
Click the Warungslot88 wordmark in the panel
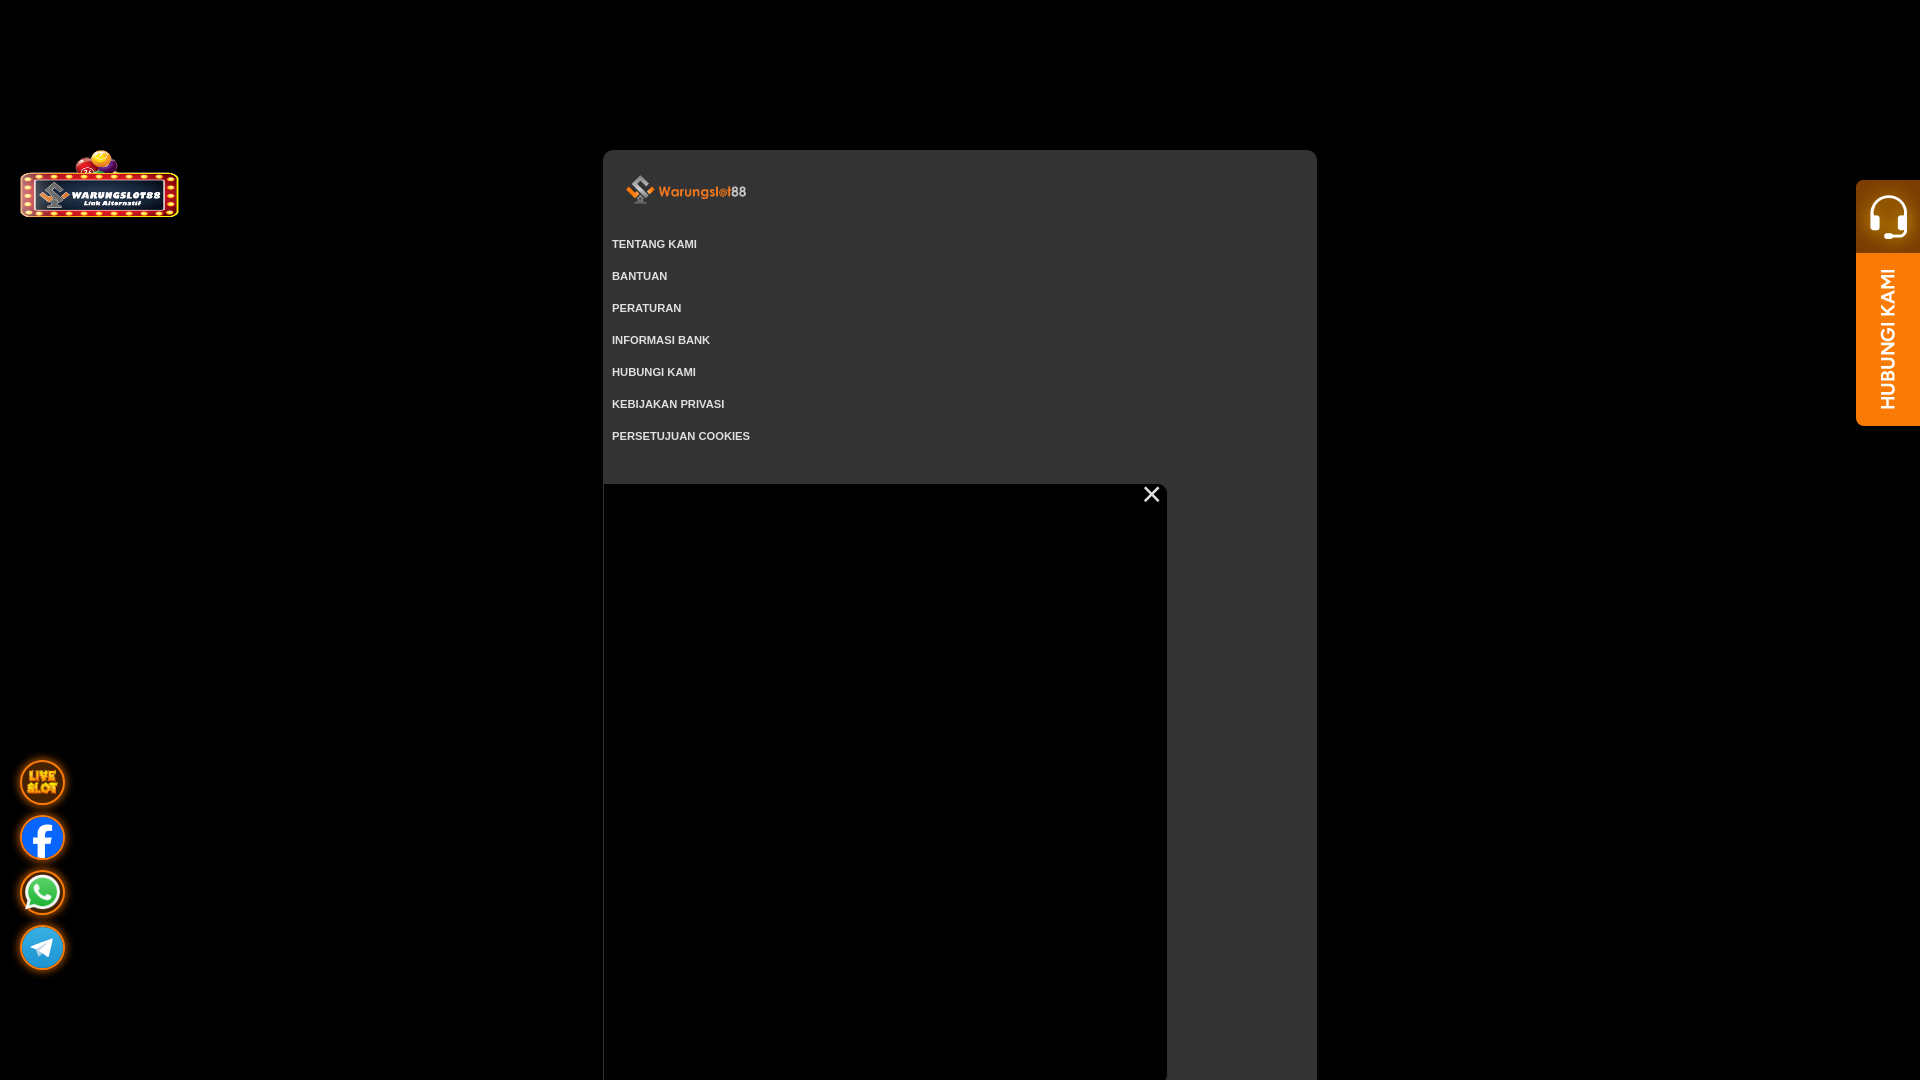(x=702, y=191)
